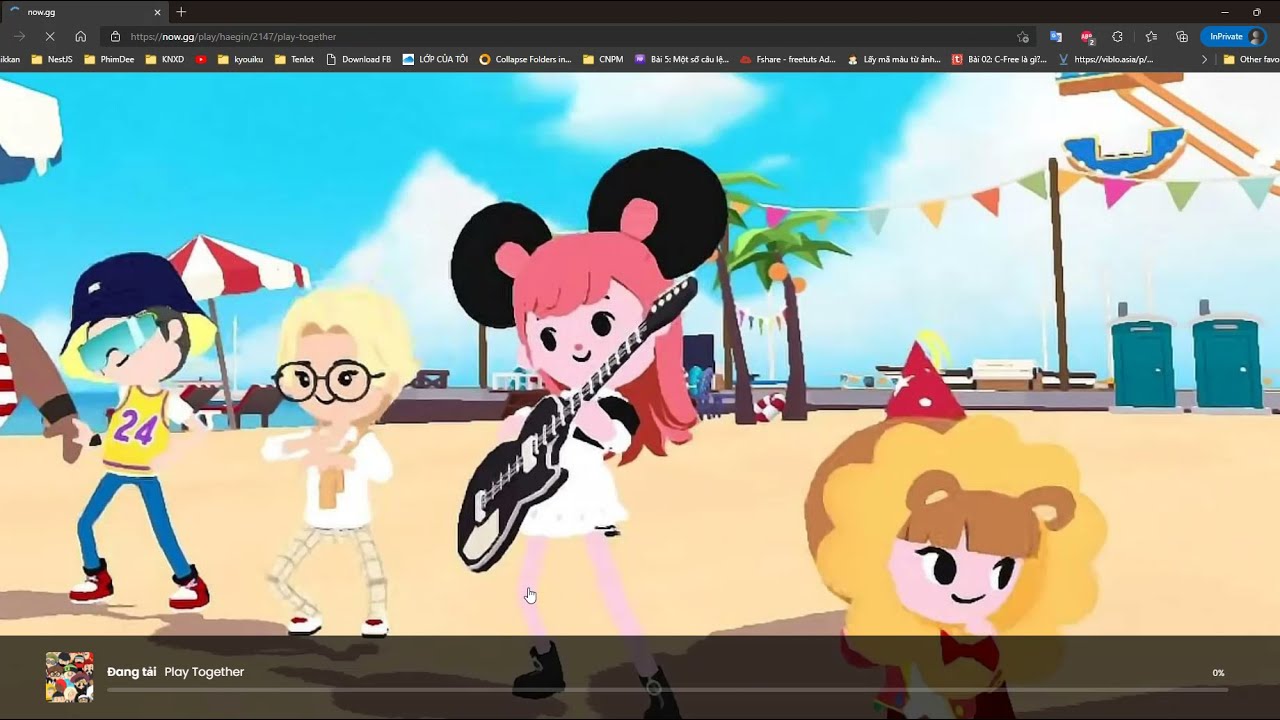The width and height of the screenshot is (1280, 720).
Task: Open the CNPM bookmark folder
Action: point(603,59)
